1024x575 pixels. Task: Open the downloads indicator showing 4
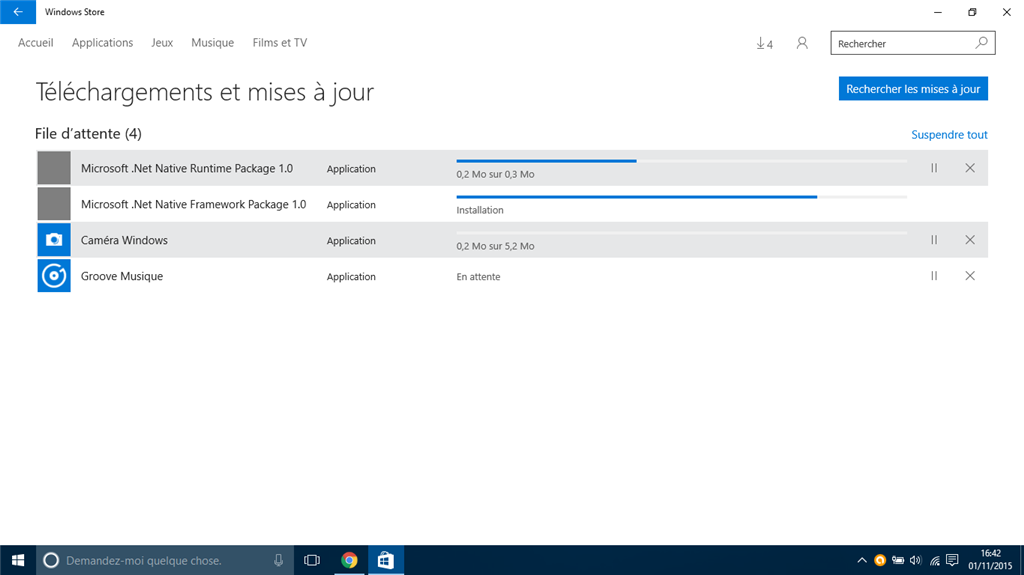pyautogui.click(x=764, y=44)
